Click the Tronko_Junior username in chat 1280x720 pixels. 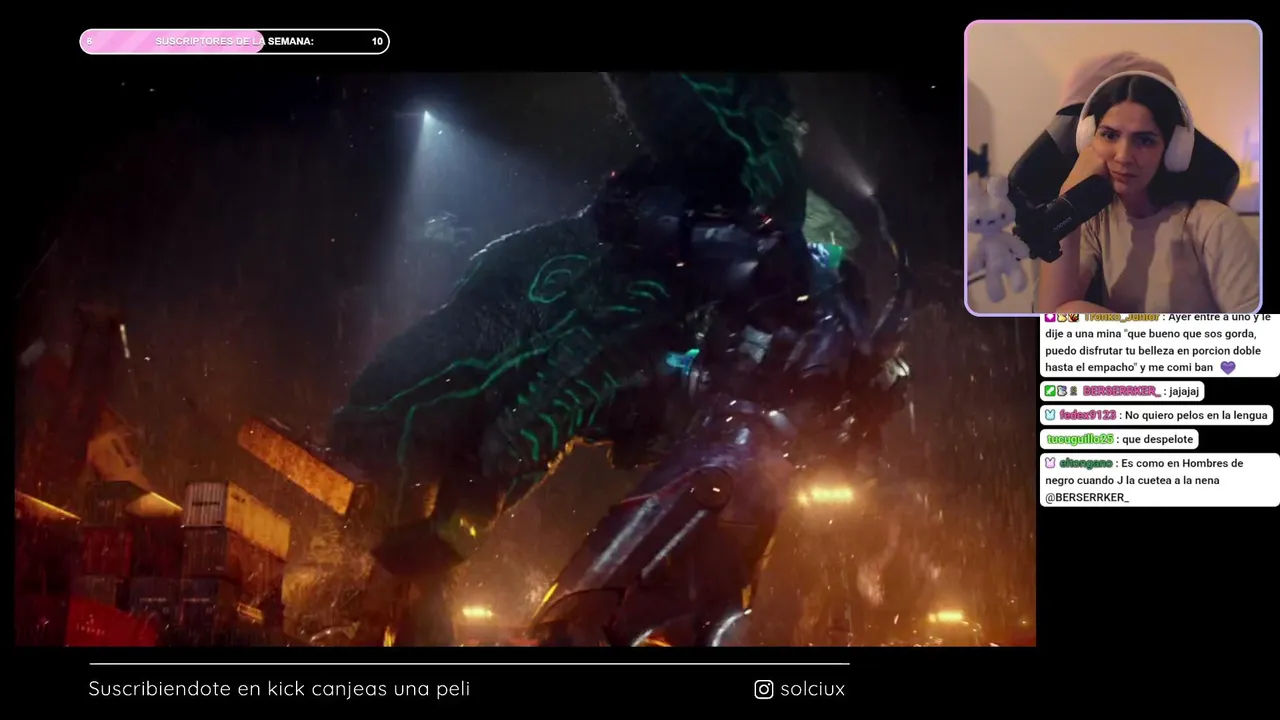click(1121, 318)
